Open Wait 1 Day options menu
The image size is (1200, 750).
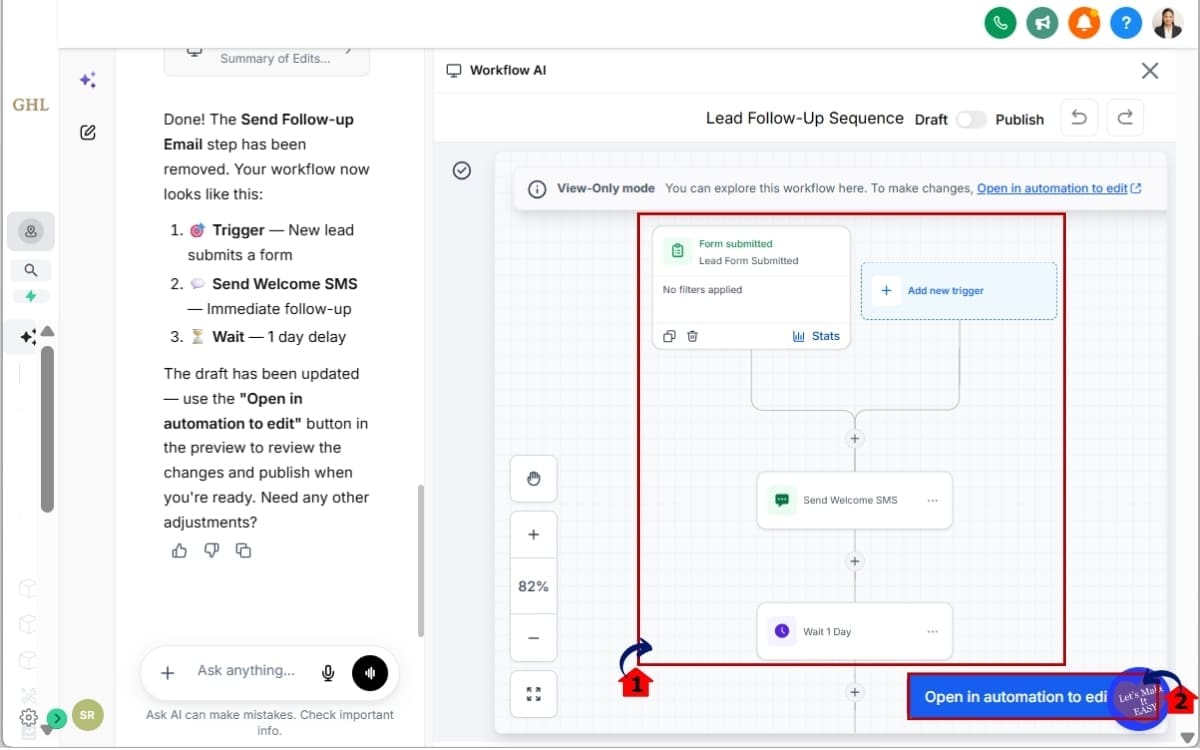[x=933, y=631]
